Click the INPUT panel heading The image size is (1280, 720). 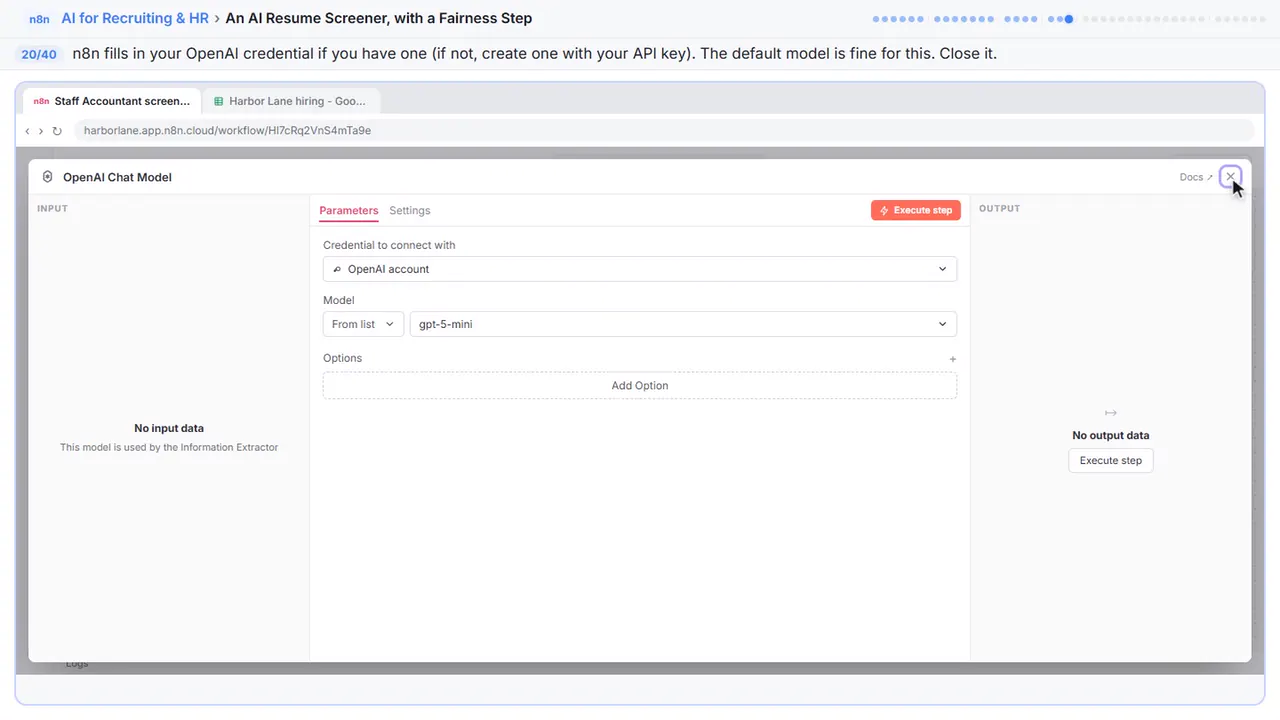click(x=52, y=209)
